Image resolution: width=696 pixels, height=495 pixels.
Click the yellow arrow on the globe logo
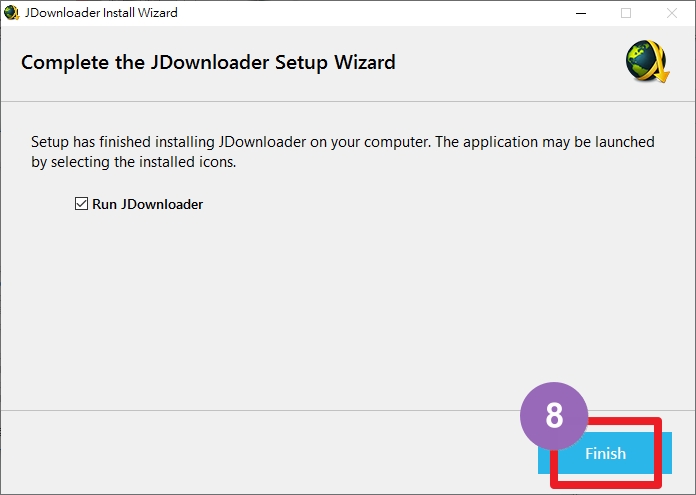click(659, 64)
